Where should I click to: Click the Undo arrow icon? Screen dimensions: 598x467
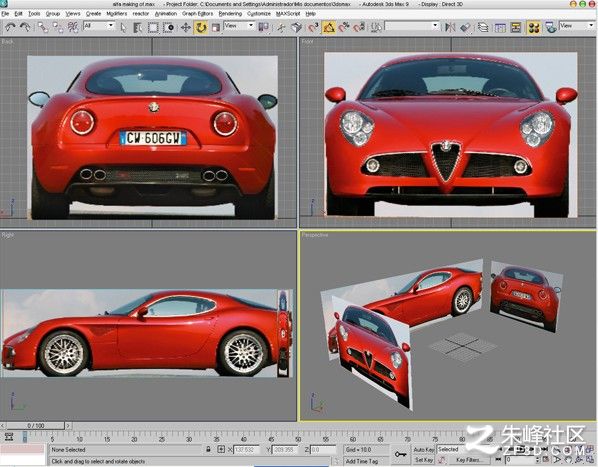[x=11, y=27]
